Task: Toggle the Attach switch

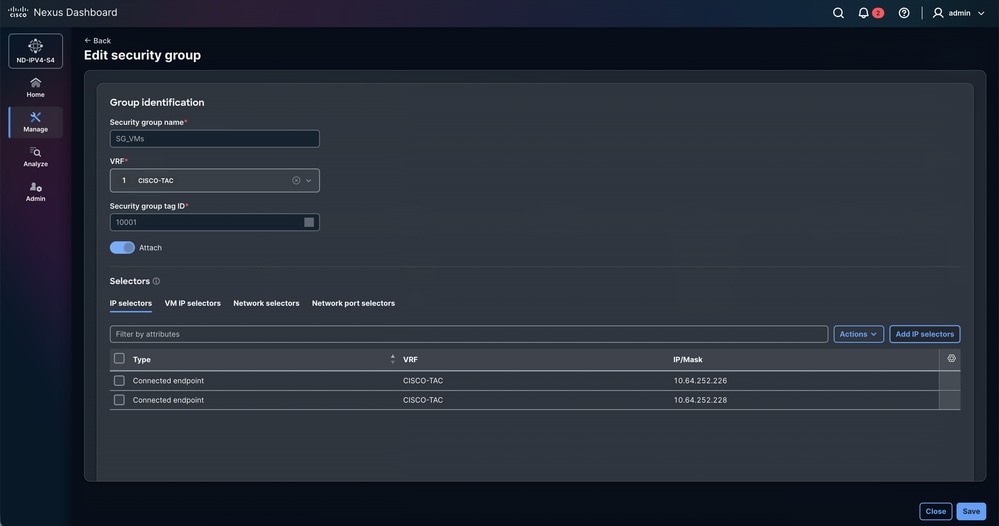Action: pos(122,248)
